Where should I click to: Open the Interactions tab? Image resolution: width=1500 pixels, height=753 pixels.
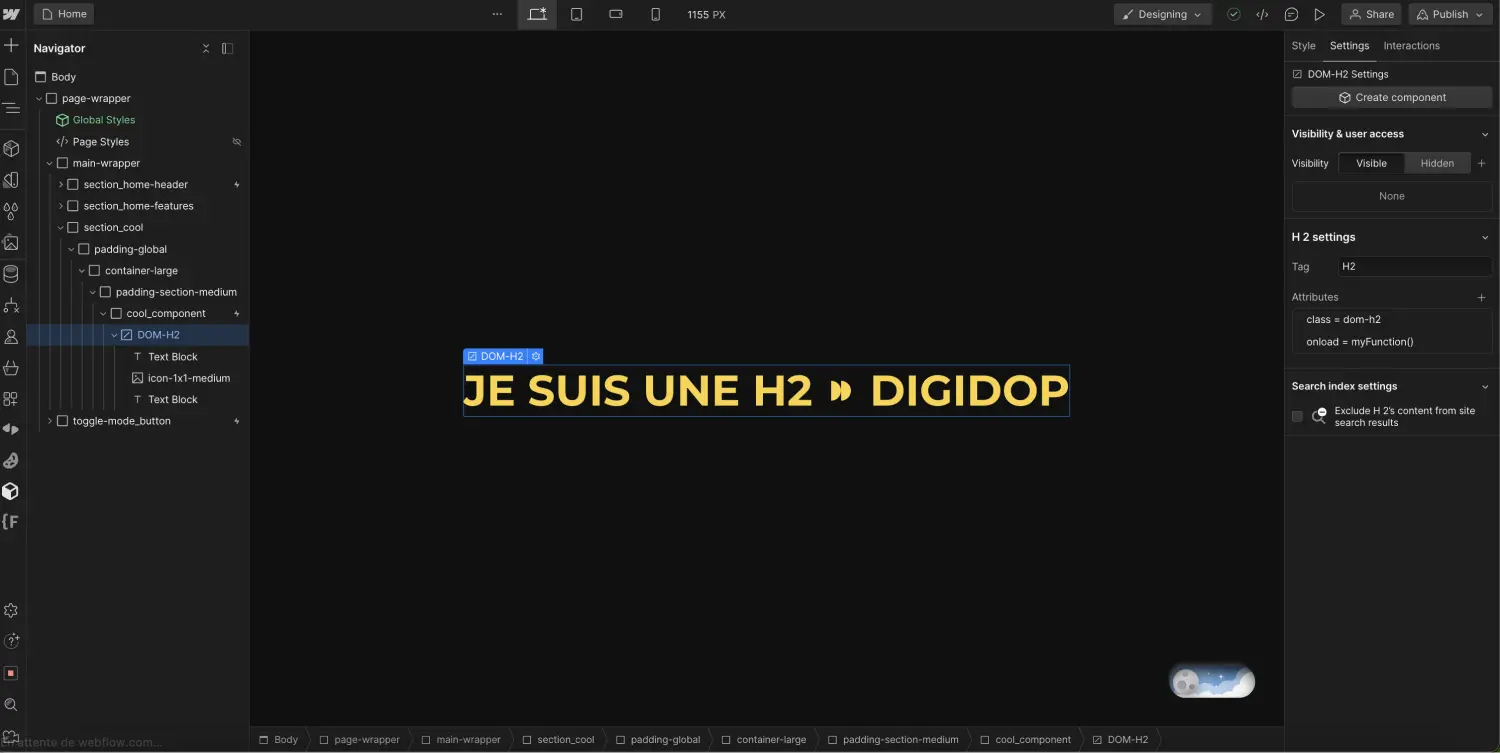[1411, 45]
